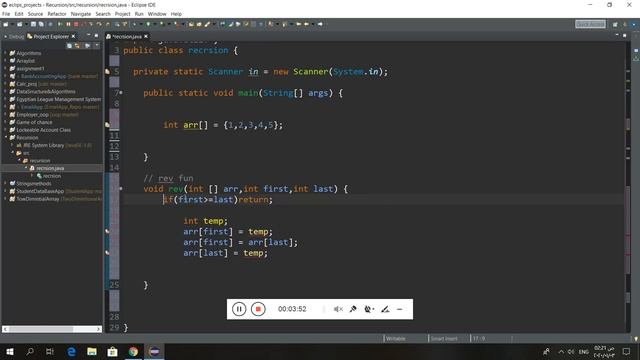The height and width of the screenshot is (360, 640).
Task: Select the TowDimintialArray project
Action: click(x=38, y=199)
